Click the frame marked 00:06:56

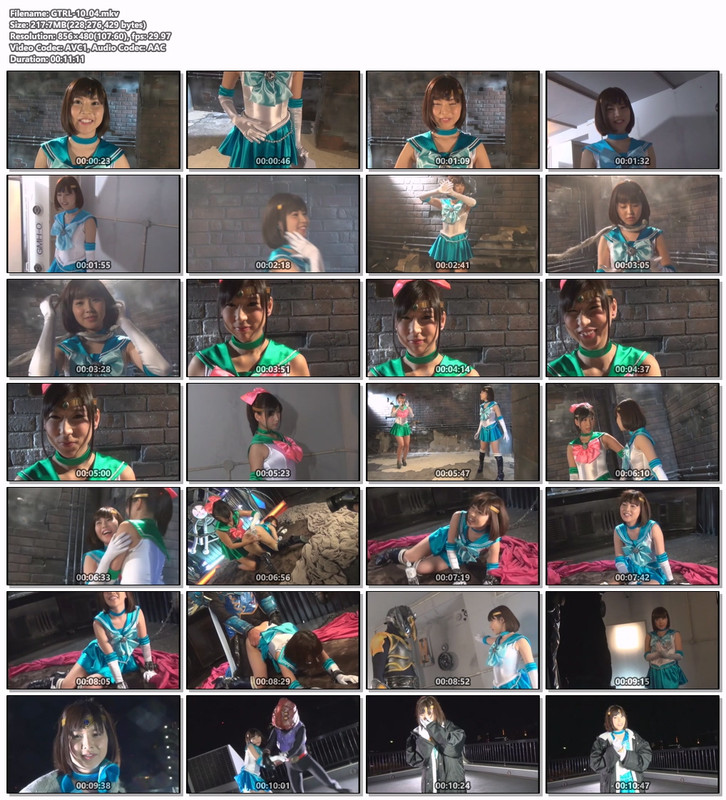tap(273, 536)
